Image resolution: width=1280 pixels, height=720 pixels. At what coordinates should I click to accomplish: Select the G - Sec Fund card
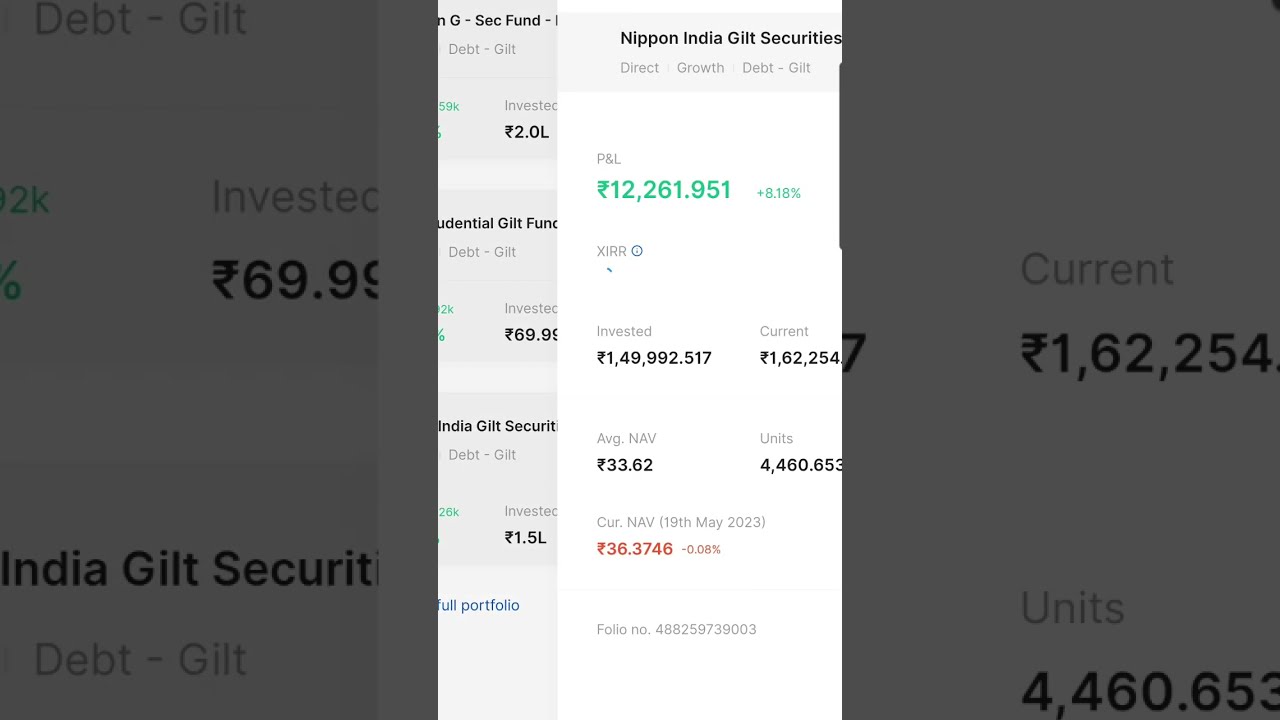[497, 80]
